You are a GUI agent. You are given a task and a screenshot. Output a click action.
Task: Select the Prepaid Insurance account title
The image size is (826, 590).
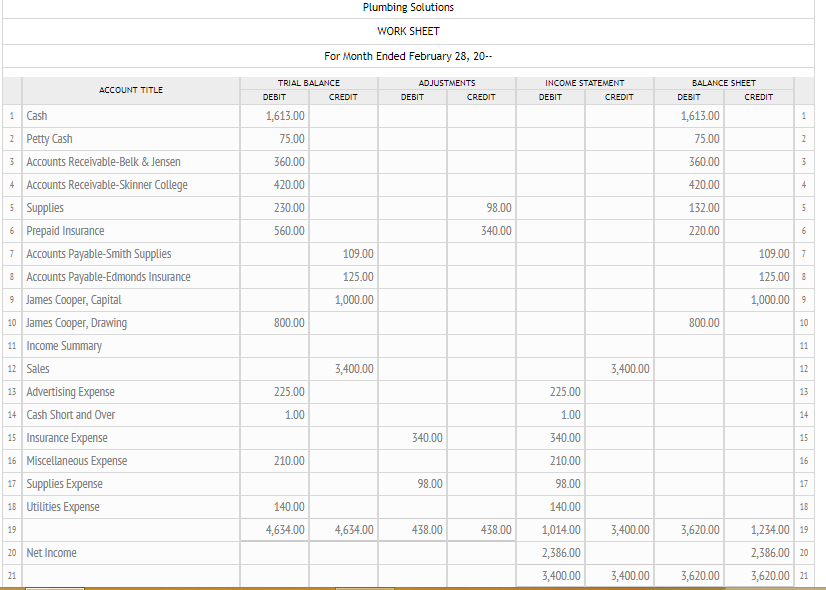click(131, 231)
